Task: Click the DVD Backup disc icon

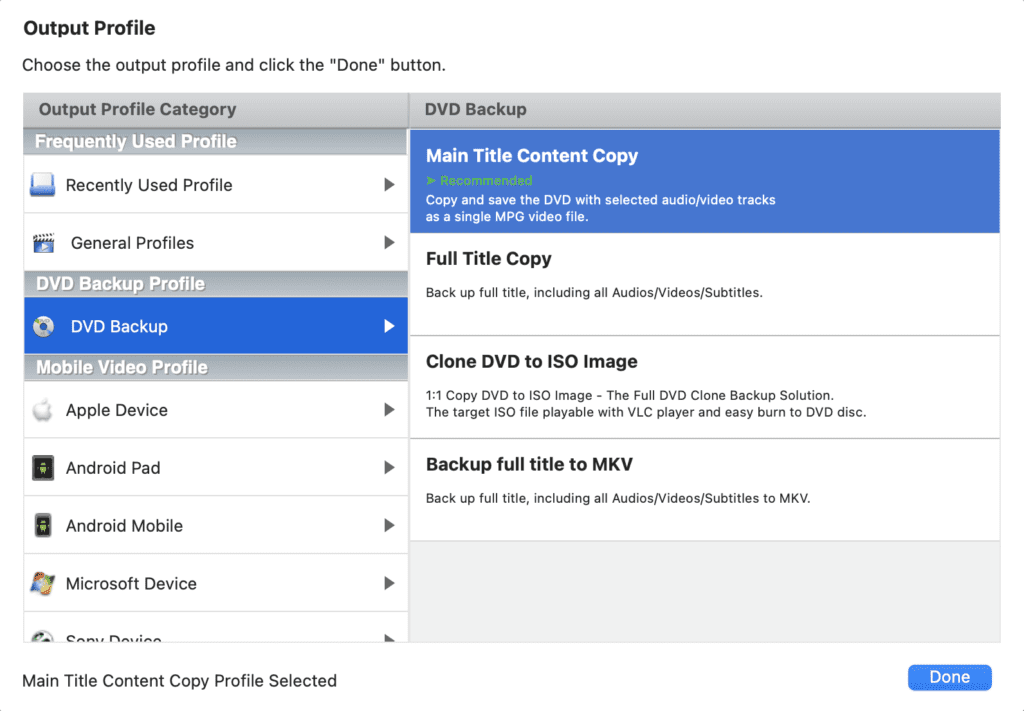Action: tap(44, 326)
